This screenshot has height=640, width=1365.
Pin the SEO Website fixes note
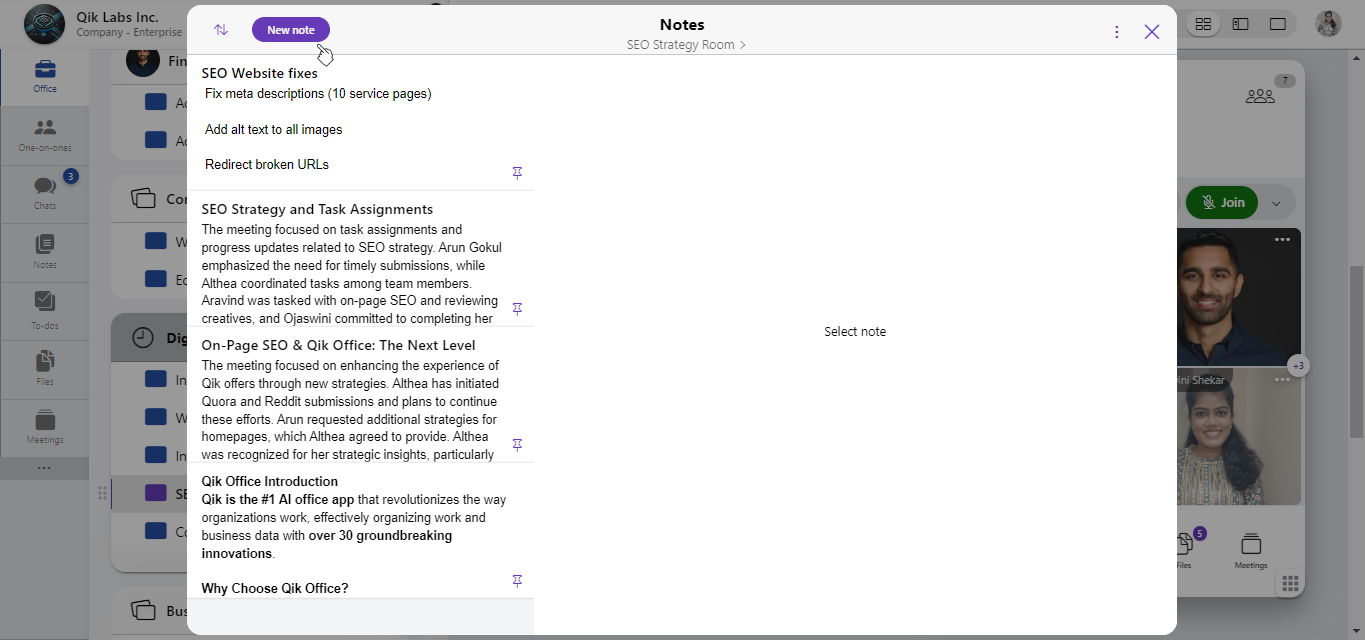[517, 173]
